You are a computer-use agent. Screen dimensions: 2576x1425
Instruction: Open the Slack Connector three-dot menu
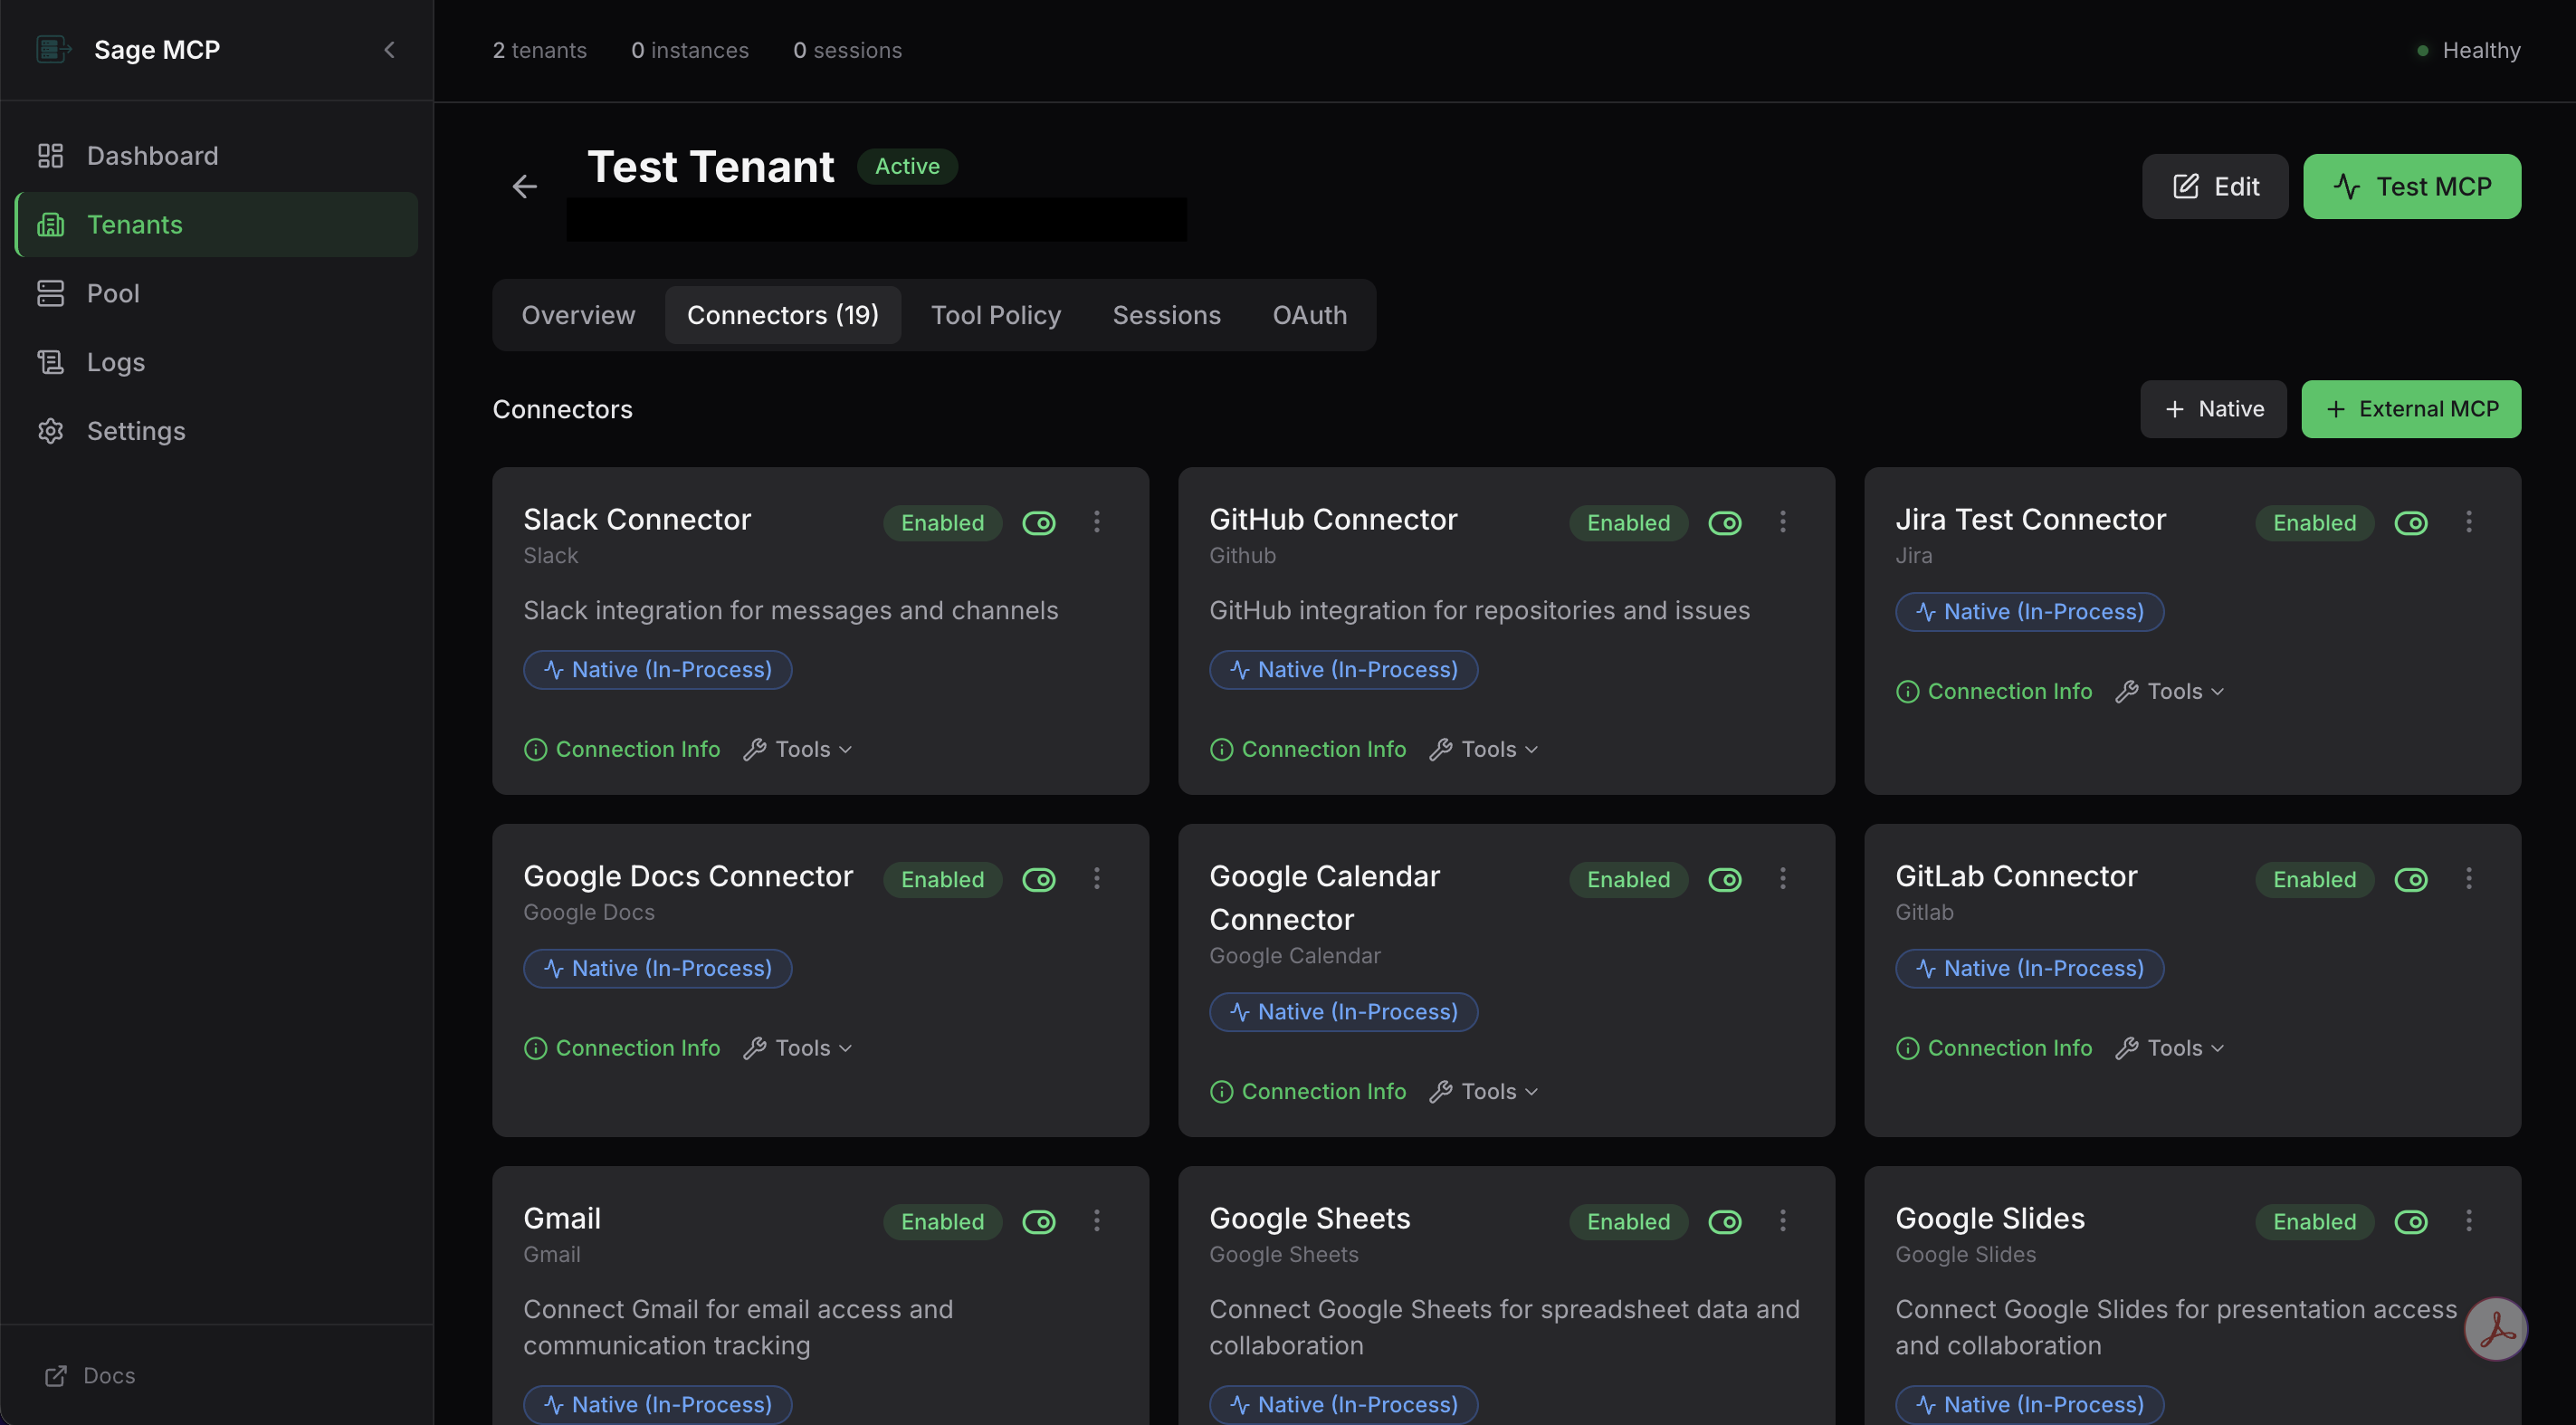[1096, 522]
